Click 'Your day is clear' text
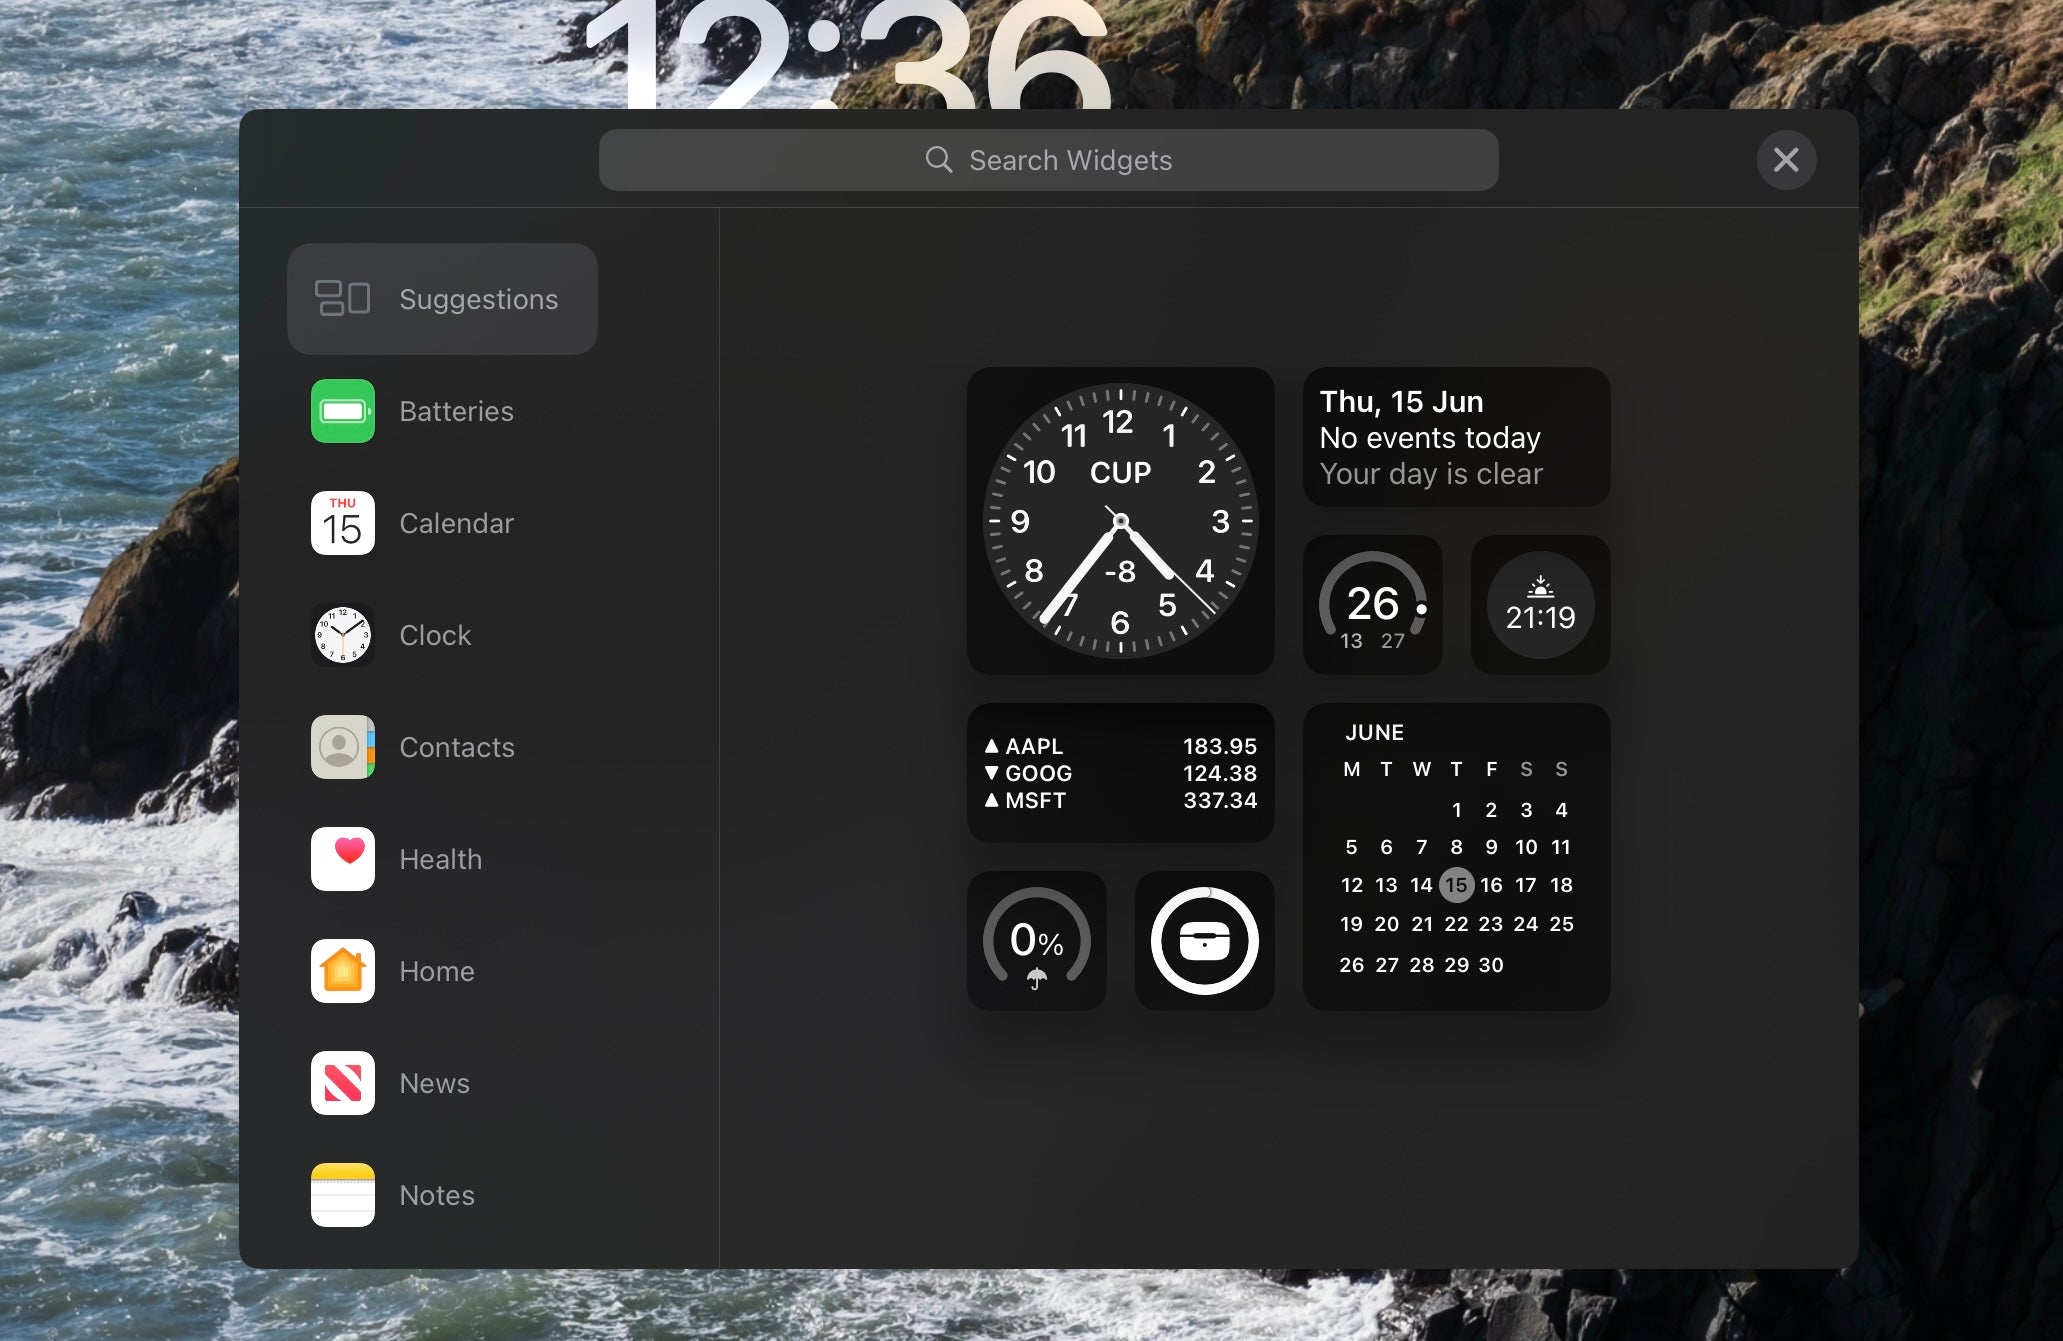 1431,474
